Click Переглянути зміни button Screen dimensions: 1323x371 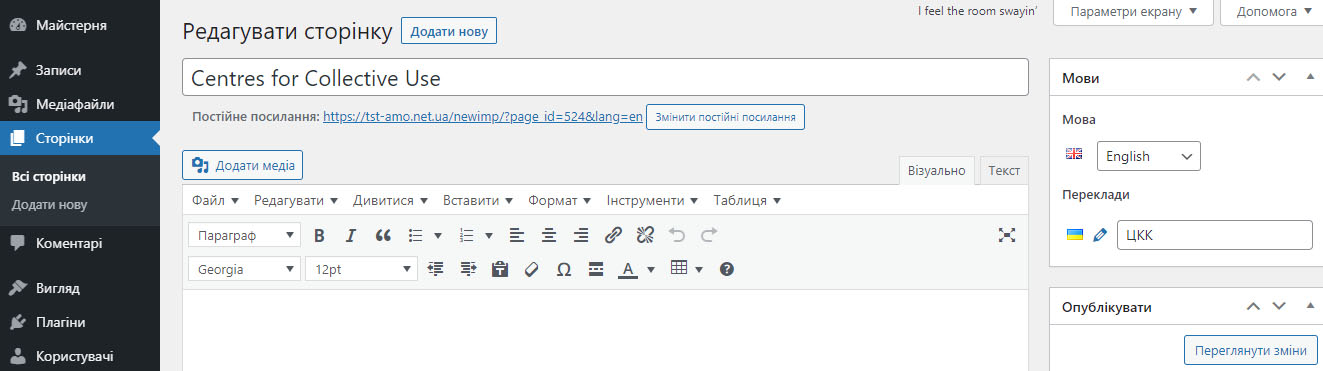1251,350
